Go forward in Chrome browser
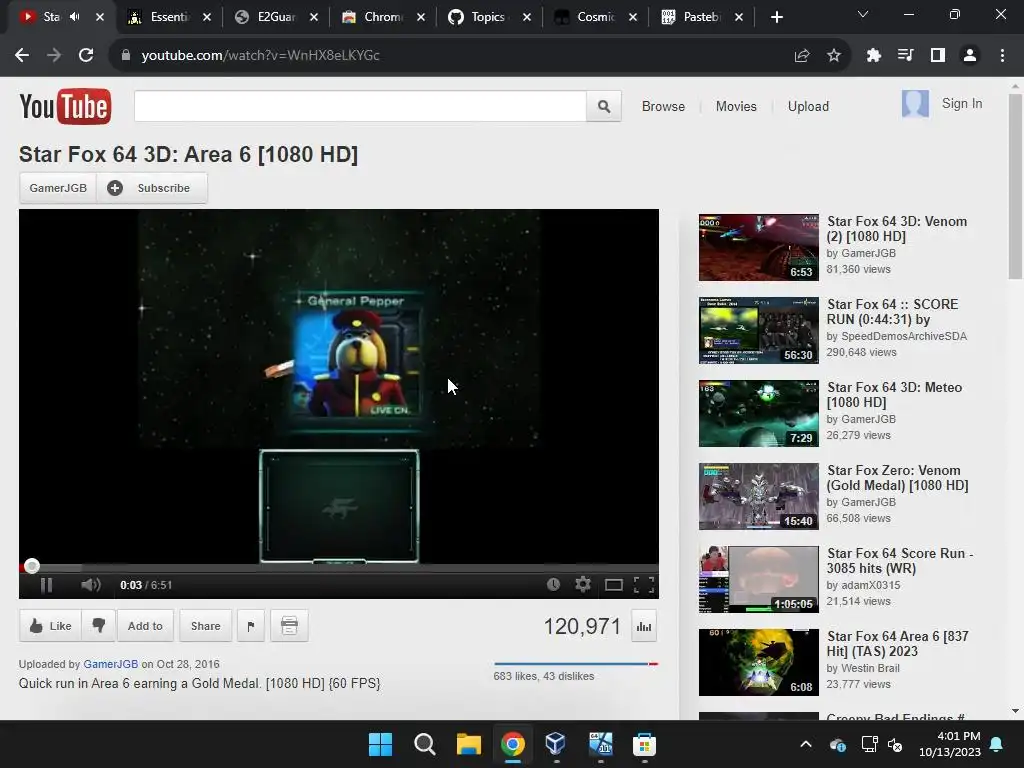The height and width of the screenshot is (768, 1024). [x=54, y=56]
